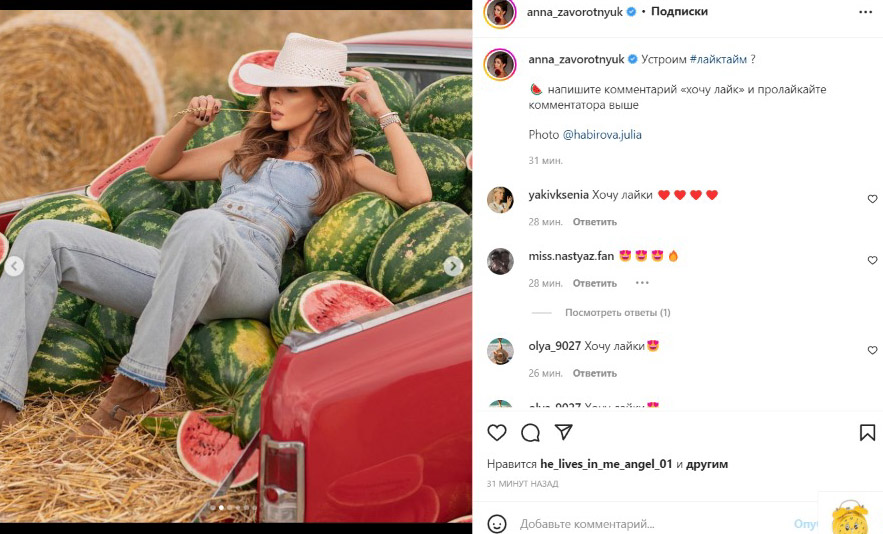Open anna_zavorotnyuk avatar in header
The height and width of the screenshot is (534, 883).
[500, 12]
